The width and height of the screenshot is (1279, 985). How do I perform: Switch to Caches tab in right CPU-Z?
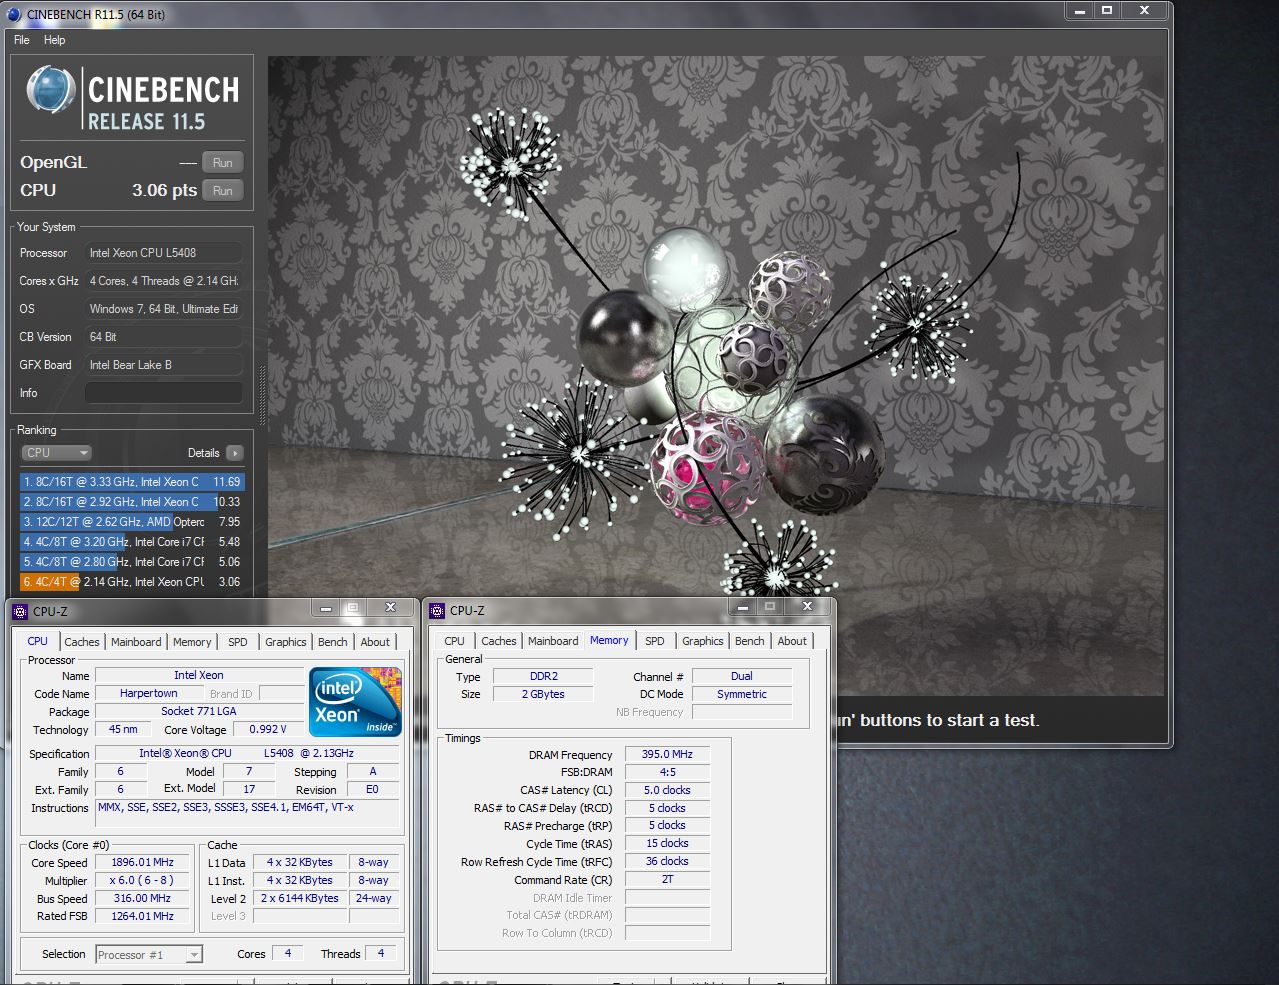pos(499,641)
